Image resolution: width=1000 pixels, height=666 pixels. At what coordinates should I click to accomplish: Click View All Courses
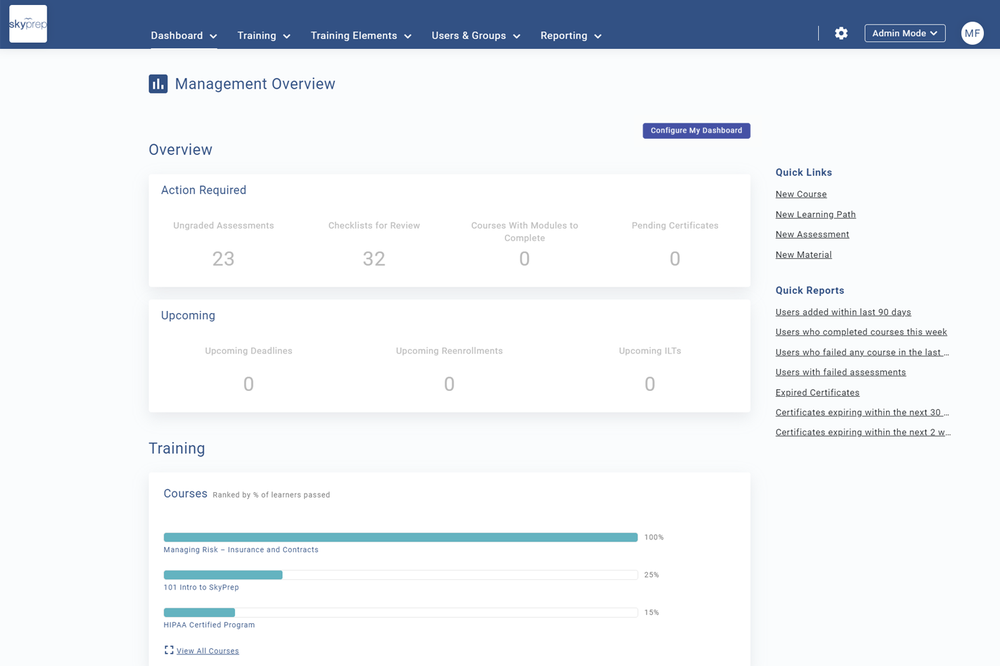pos(207,650)
